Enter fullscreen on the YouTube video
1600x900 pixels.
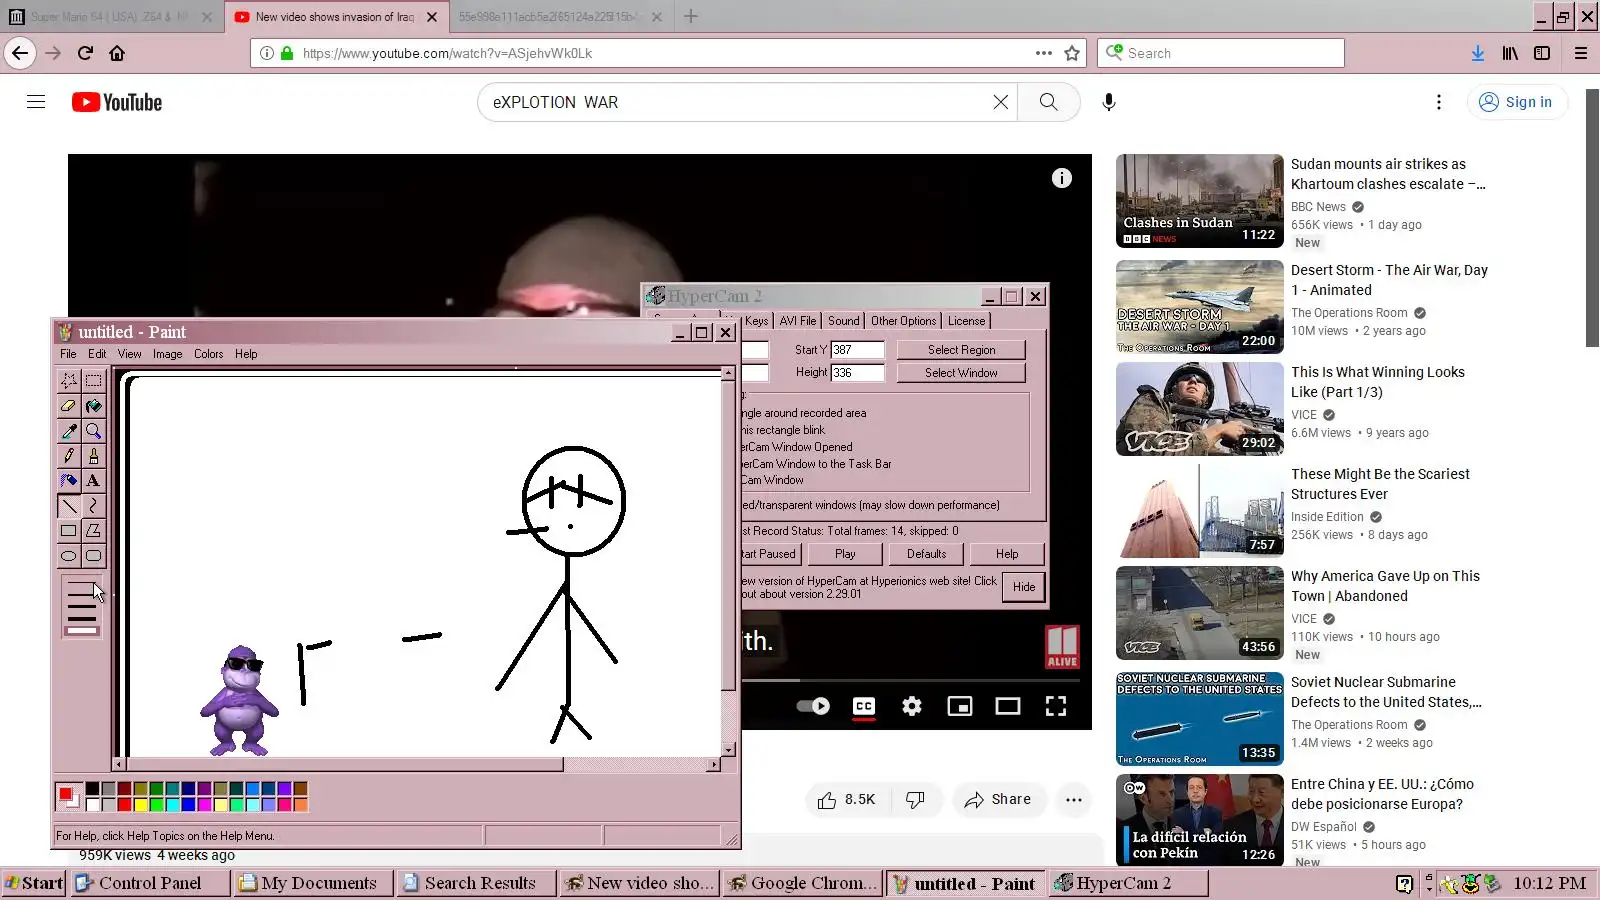pyautogui.click(x=1055, y=706)
